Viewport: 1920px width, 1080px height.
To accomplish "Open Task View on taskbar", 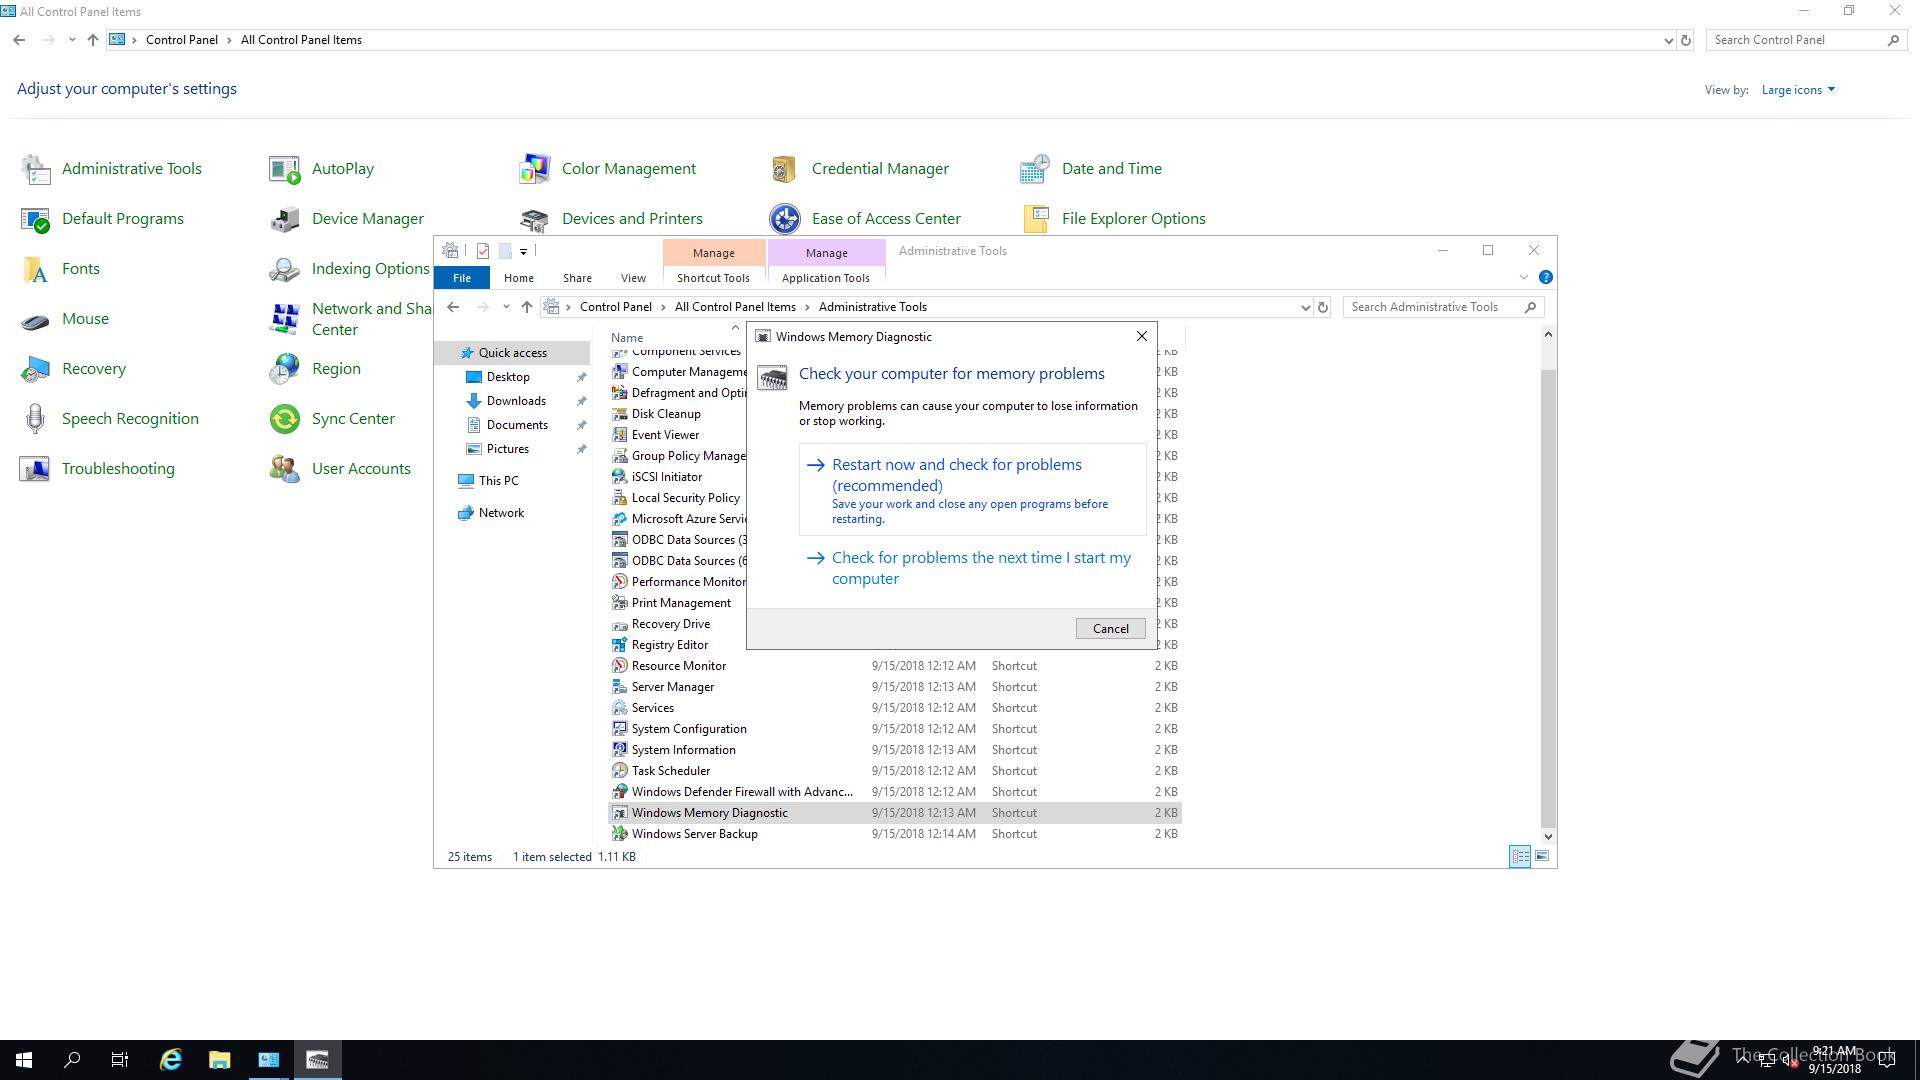I will tap(120, 1060).
